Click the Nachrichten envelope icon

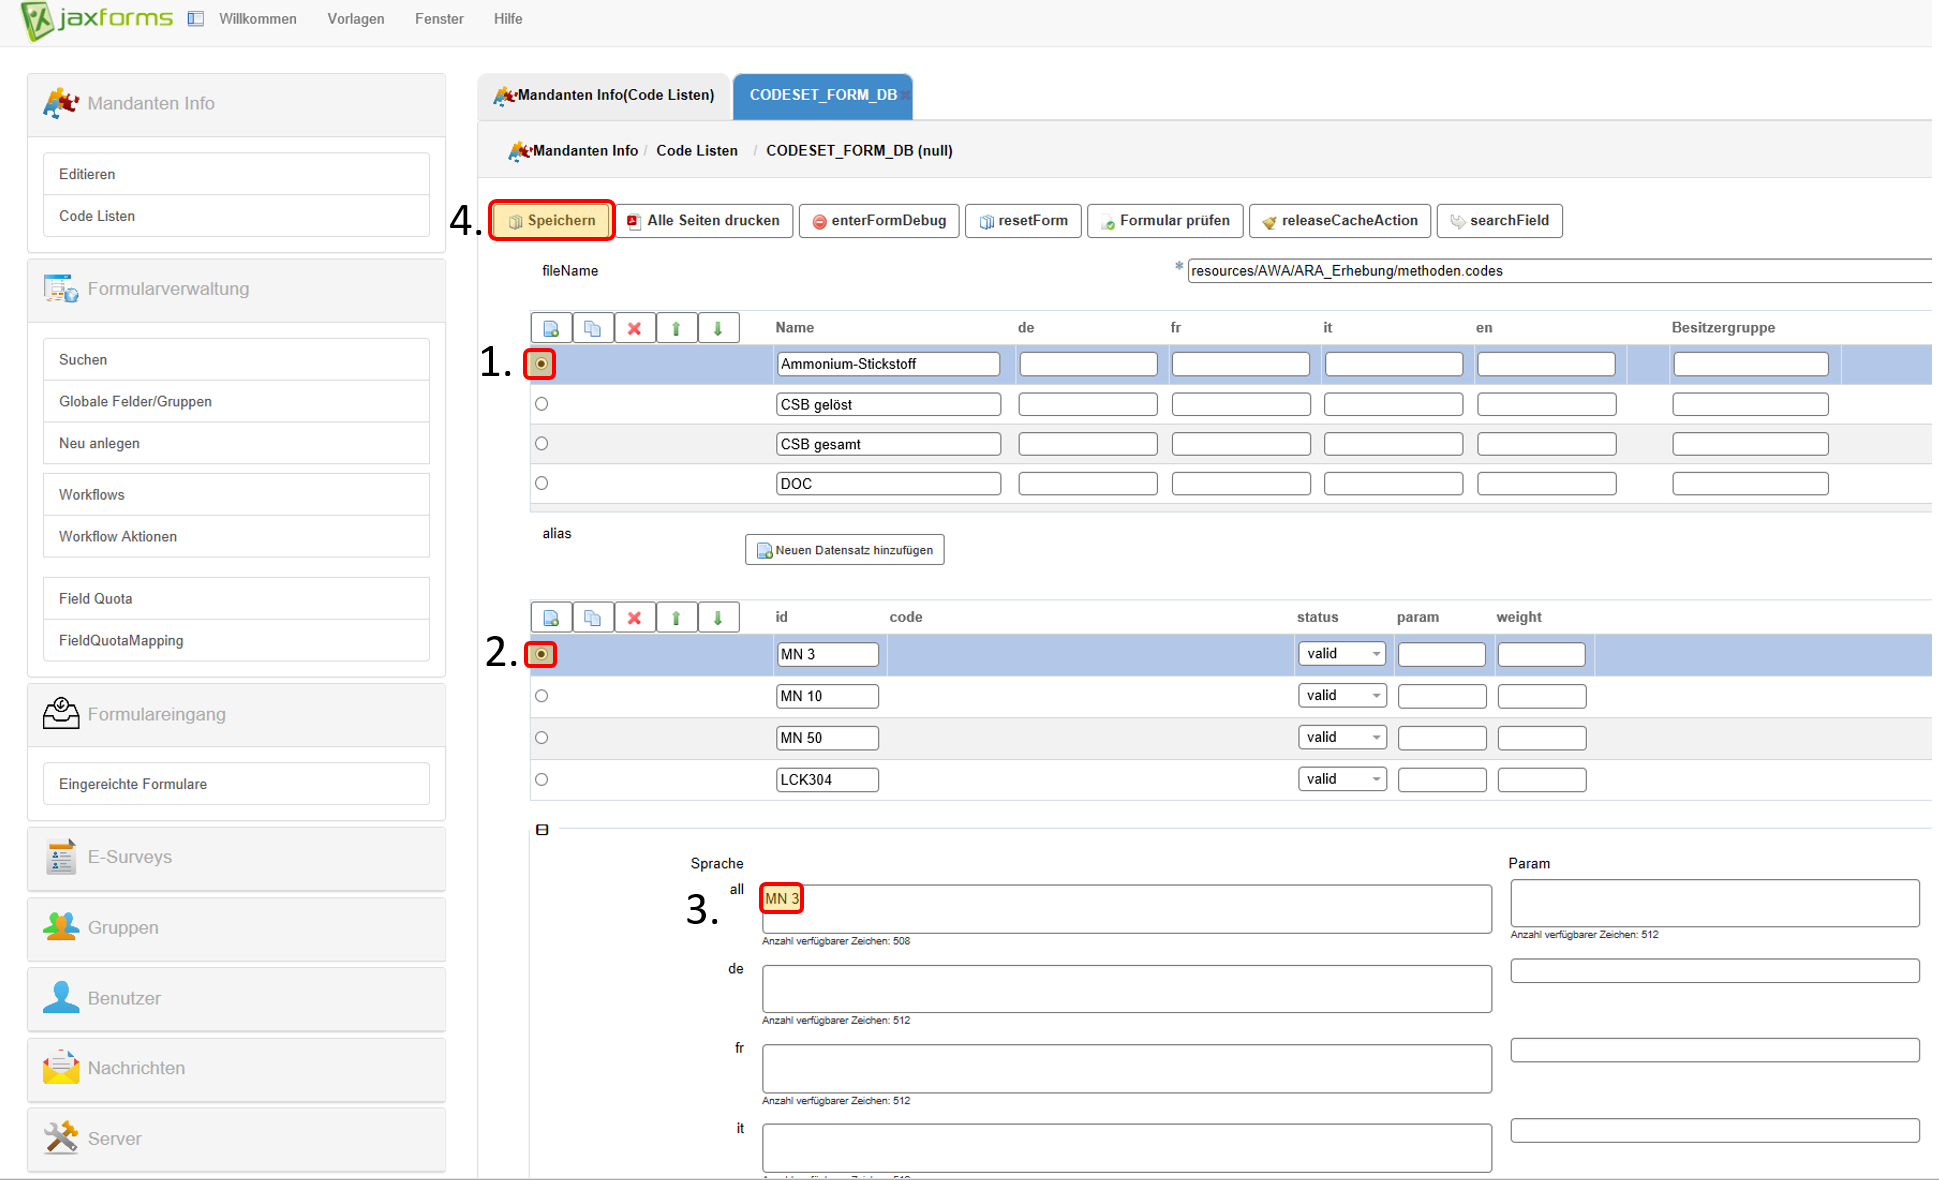[60, 1067]
